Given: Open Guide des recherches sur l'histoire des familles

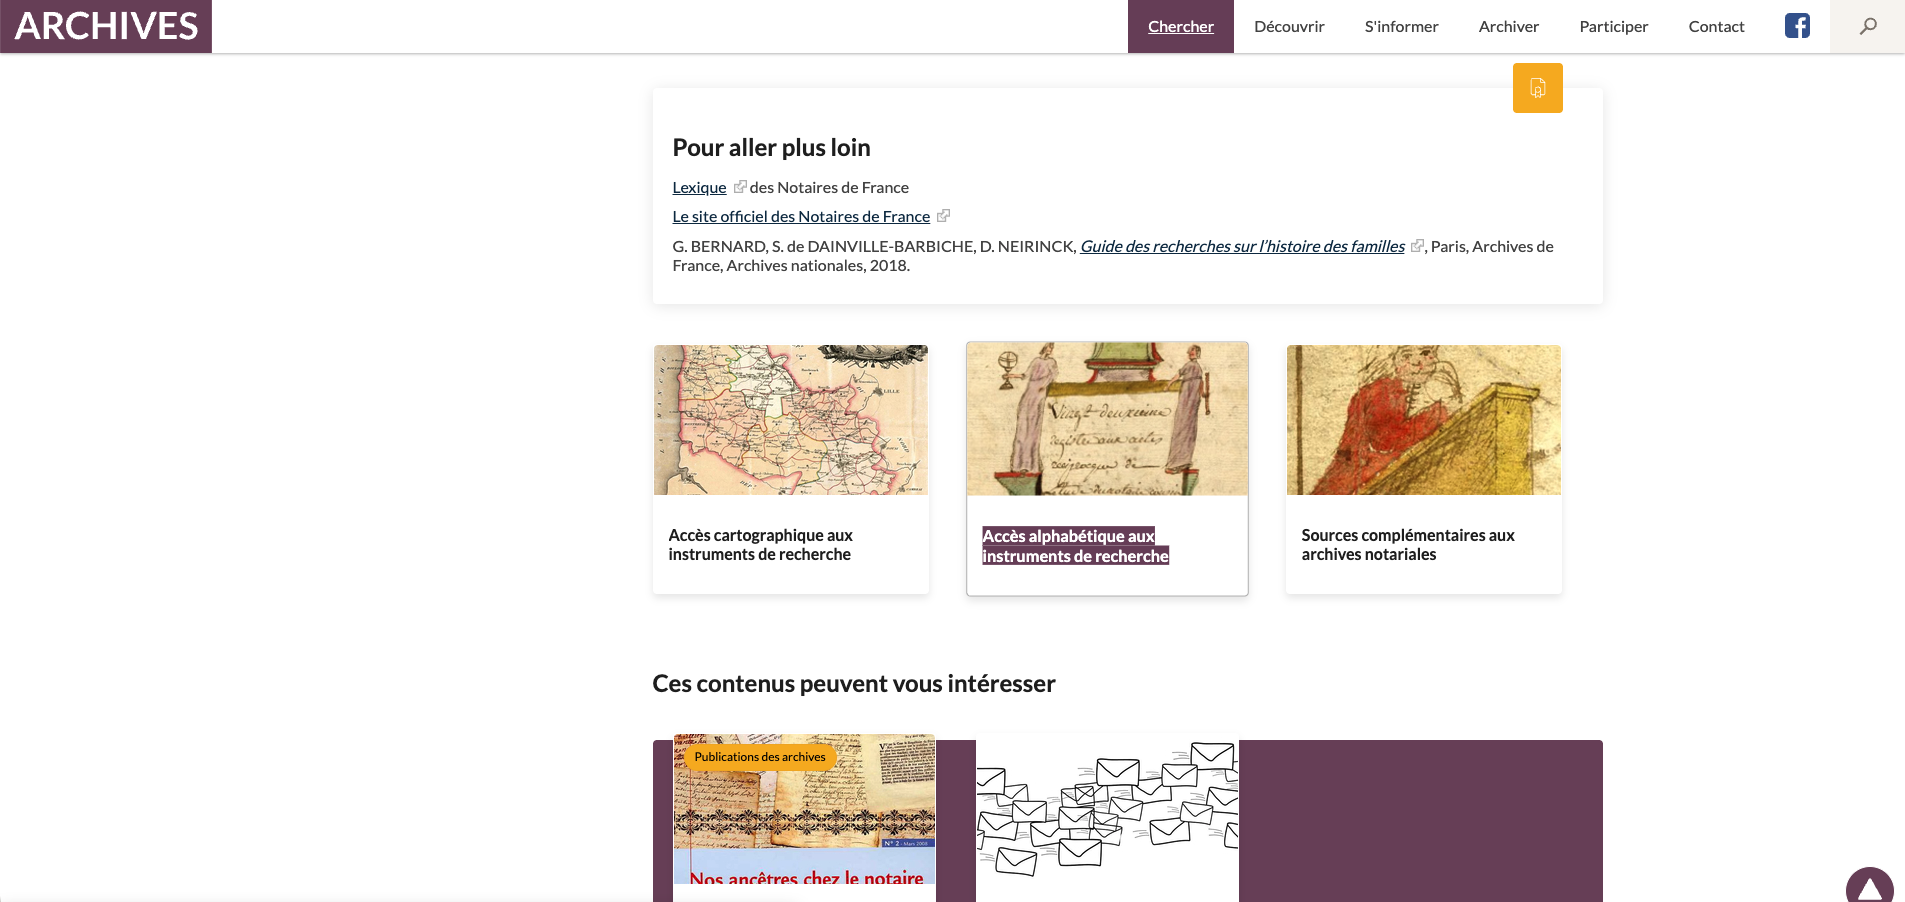Looking at the screenshot, I should click(1242, 246).
